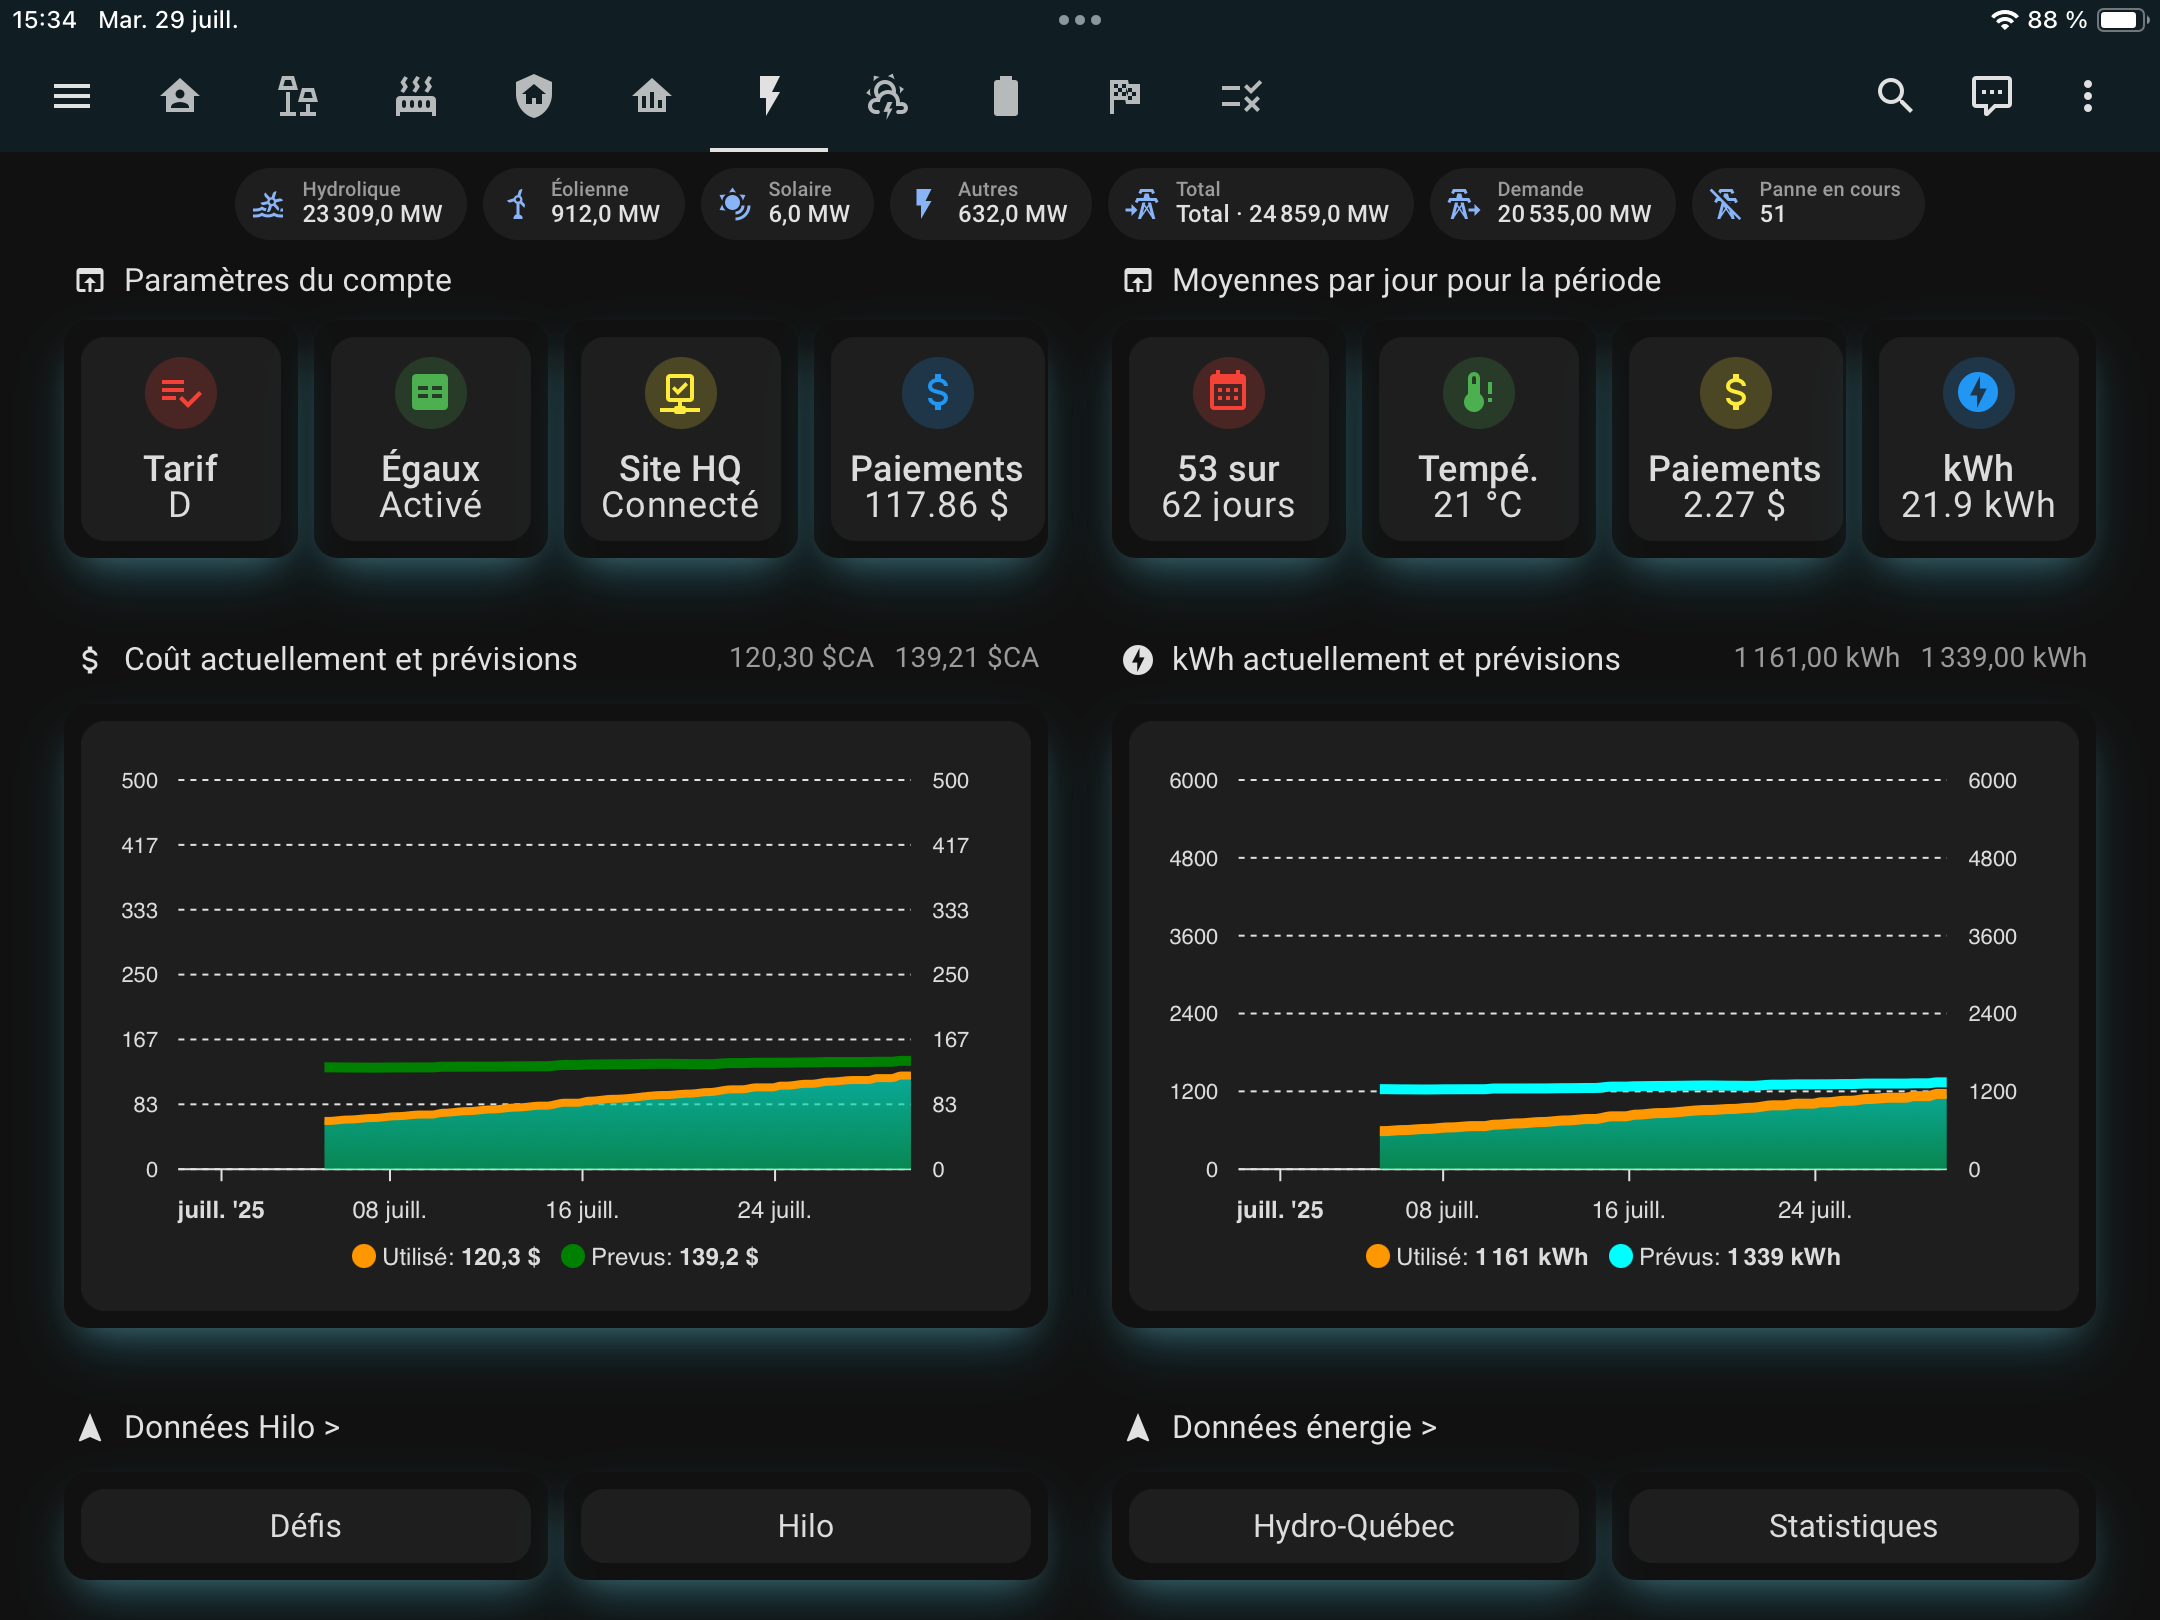This screenshot has height=1620, width=2160.
Task: Open the checklist rule tab icon
Action: tap(1241, 96)
